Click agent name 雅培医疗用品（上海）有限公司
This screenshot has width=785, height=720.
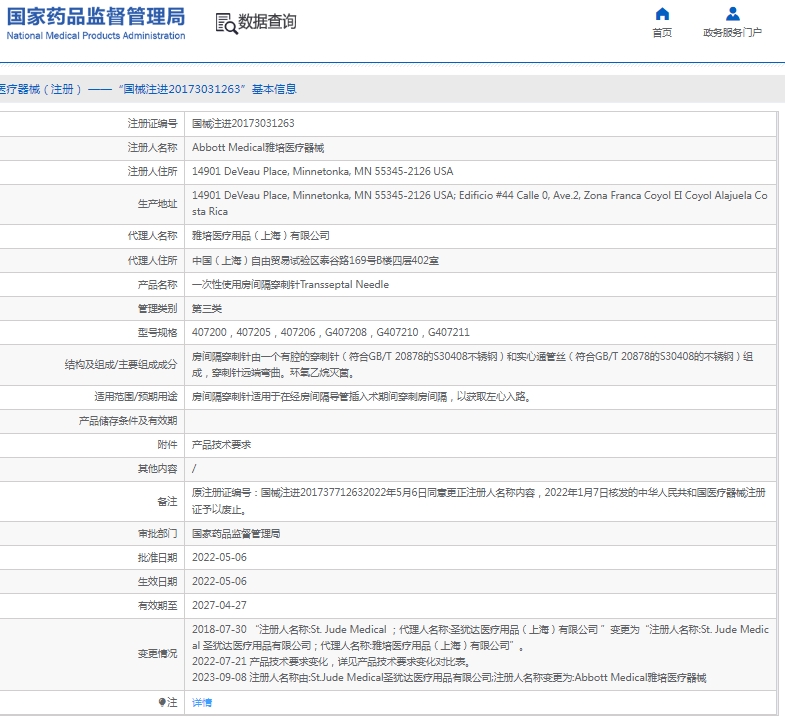coord(260,235)
